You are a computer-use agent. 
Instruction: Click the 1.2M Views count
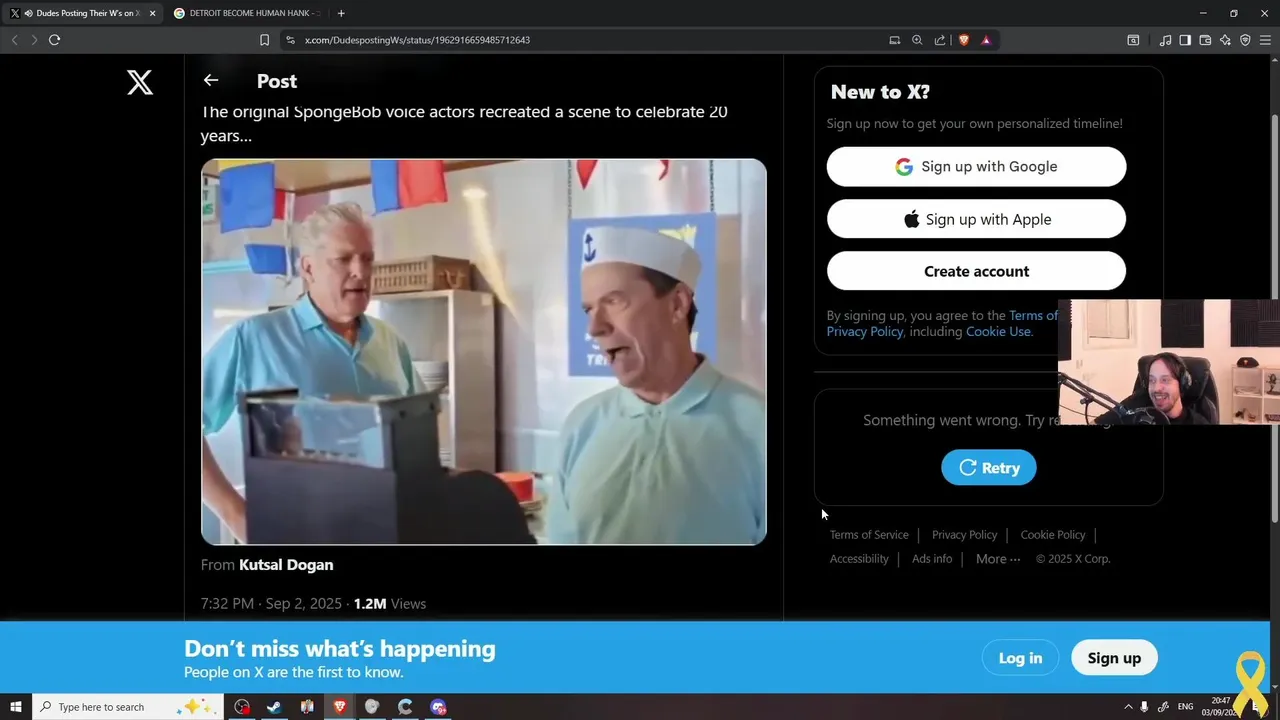coord(389,604)
